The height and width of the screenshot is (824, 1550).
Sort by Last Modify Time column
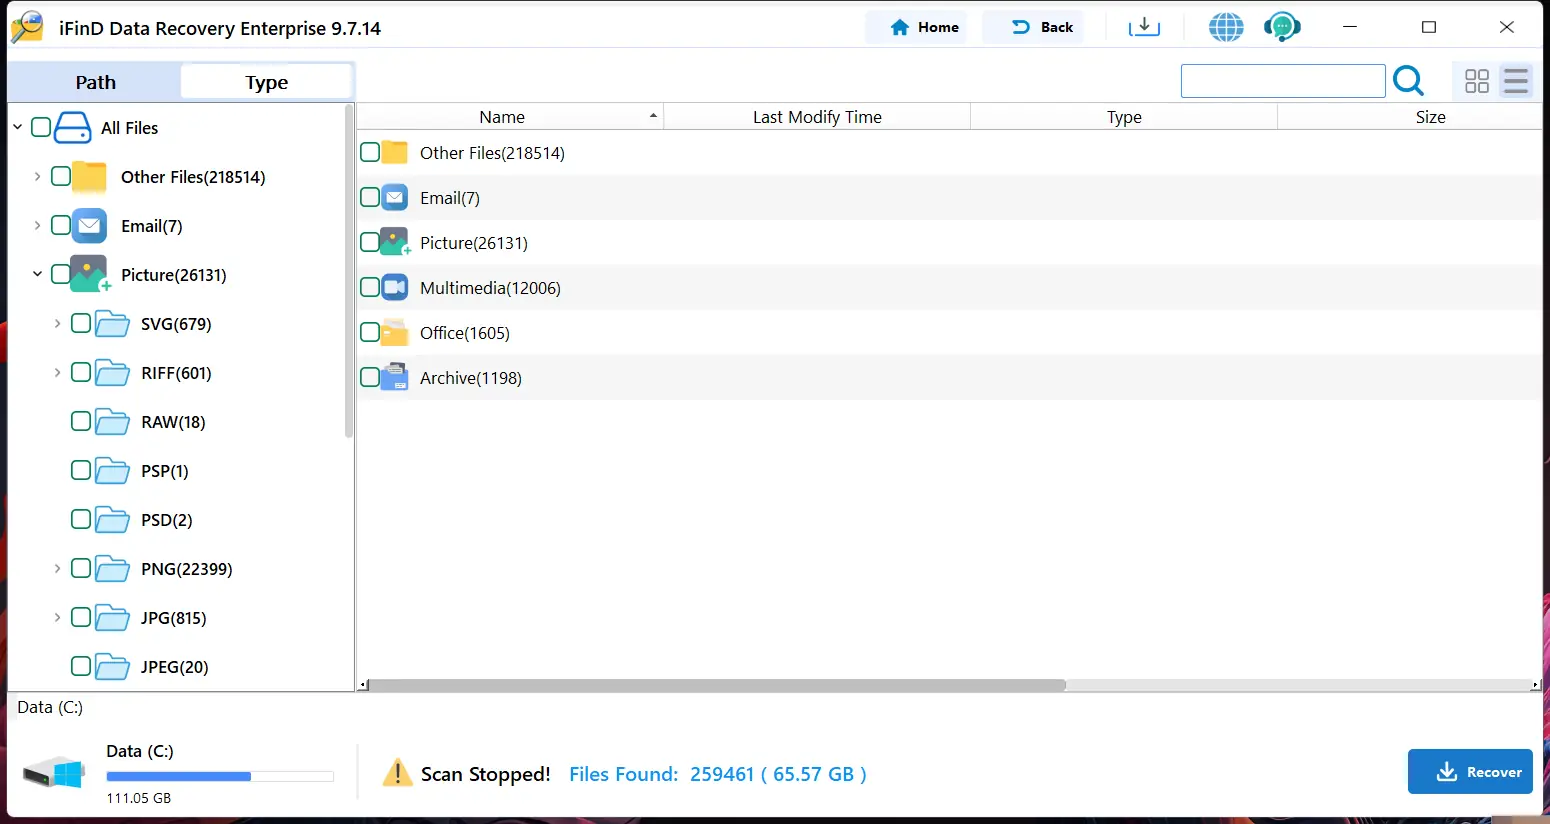coord(817,117)
